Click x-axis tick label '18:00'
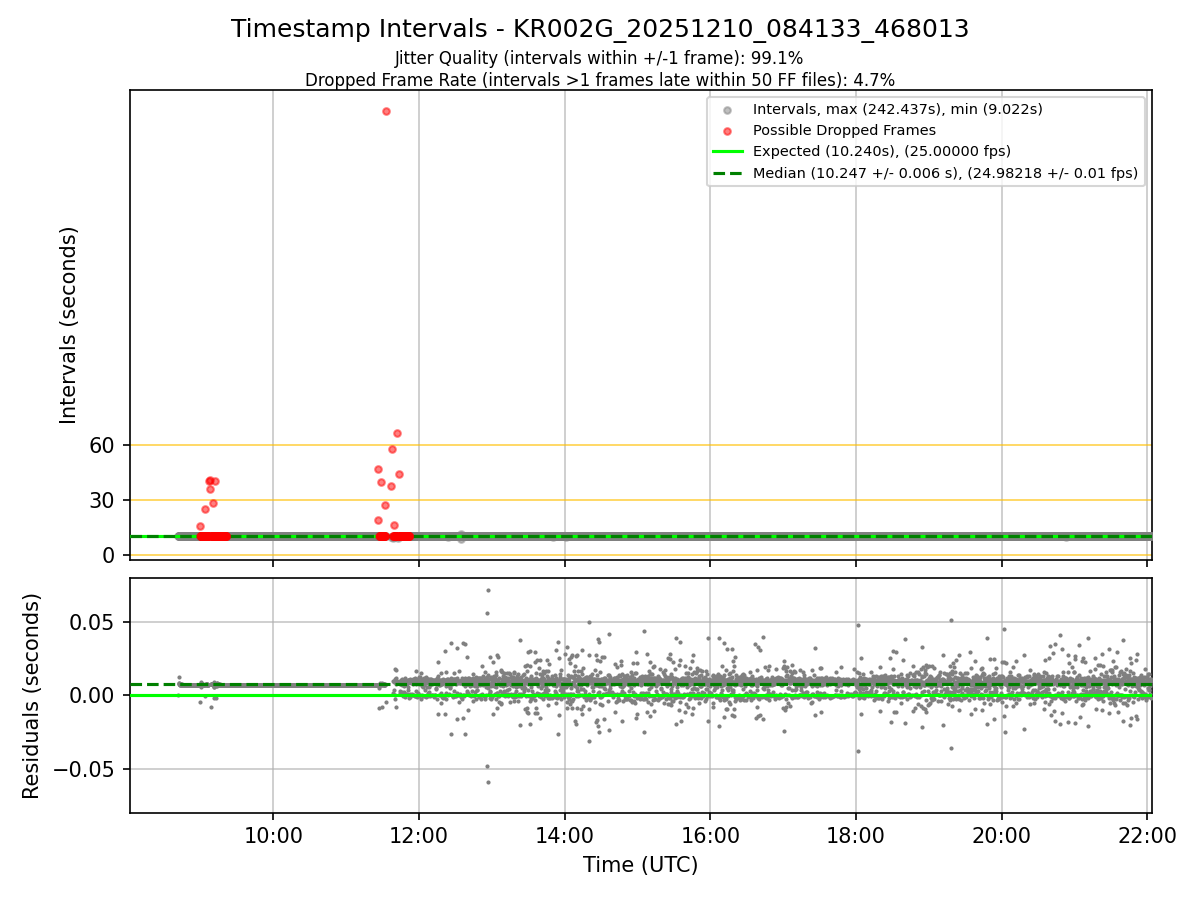Viewport: 1200px width, 900px height. (x=856, y=835)
